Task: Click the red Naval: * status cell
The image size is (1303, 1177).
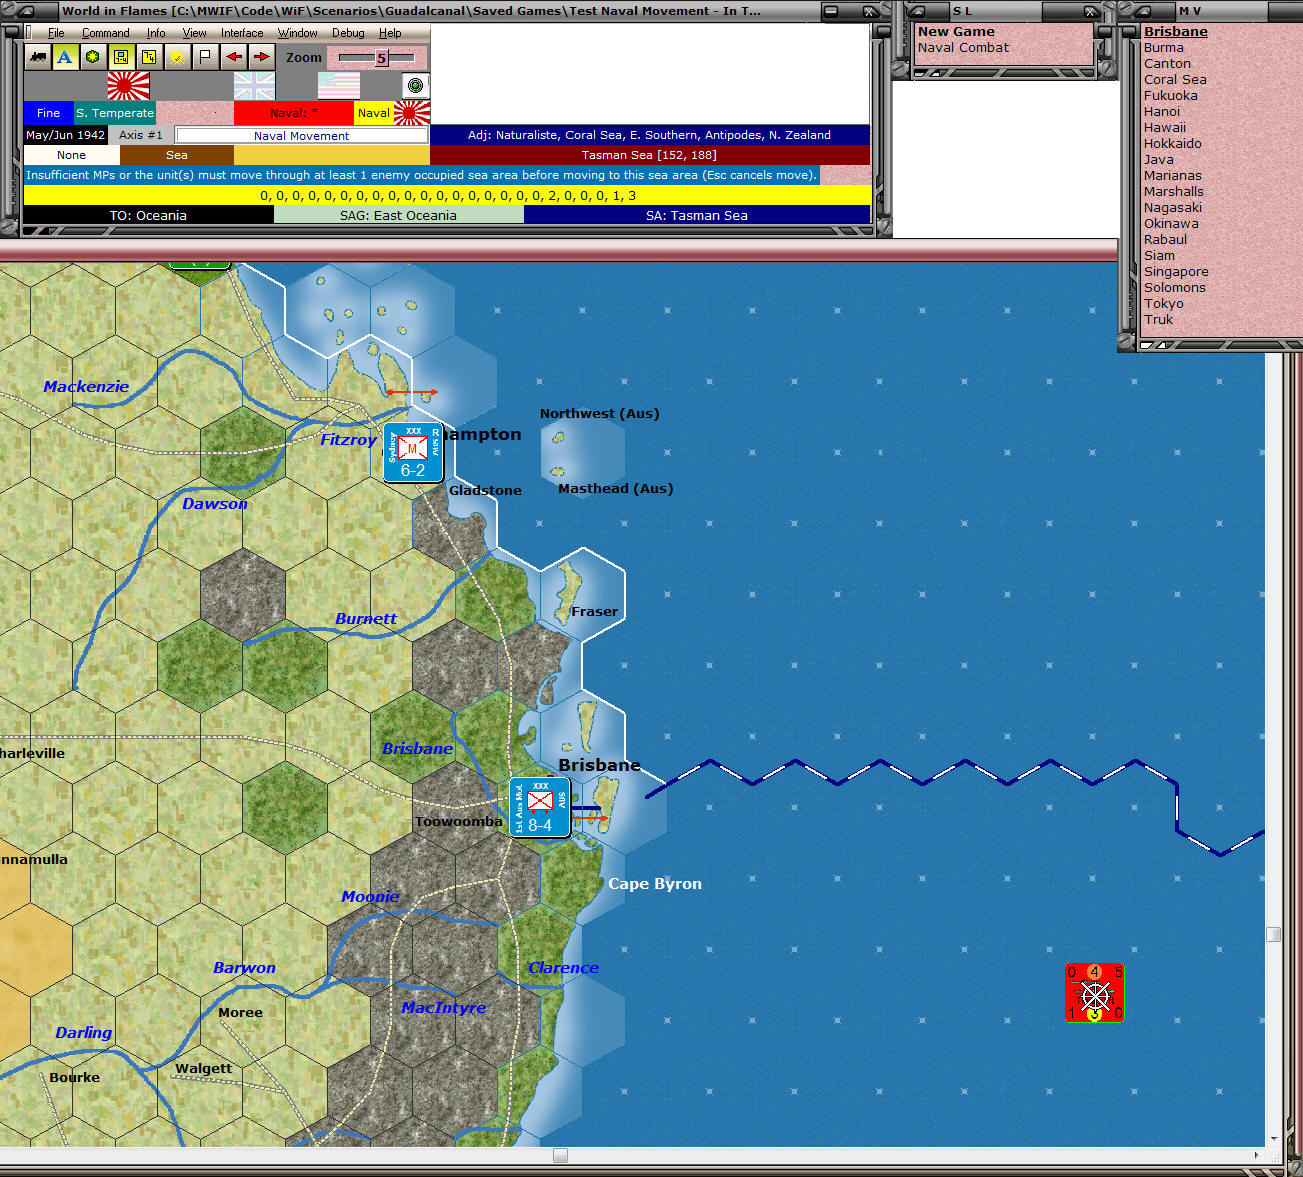Action: [x=294, y=113]
